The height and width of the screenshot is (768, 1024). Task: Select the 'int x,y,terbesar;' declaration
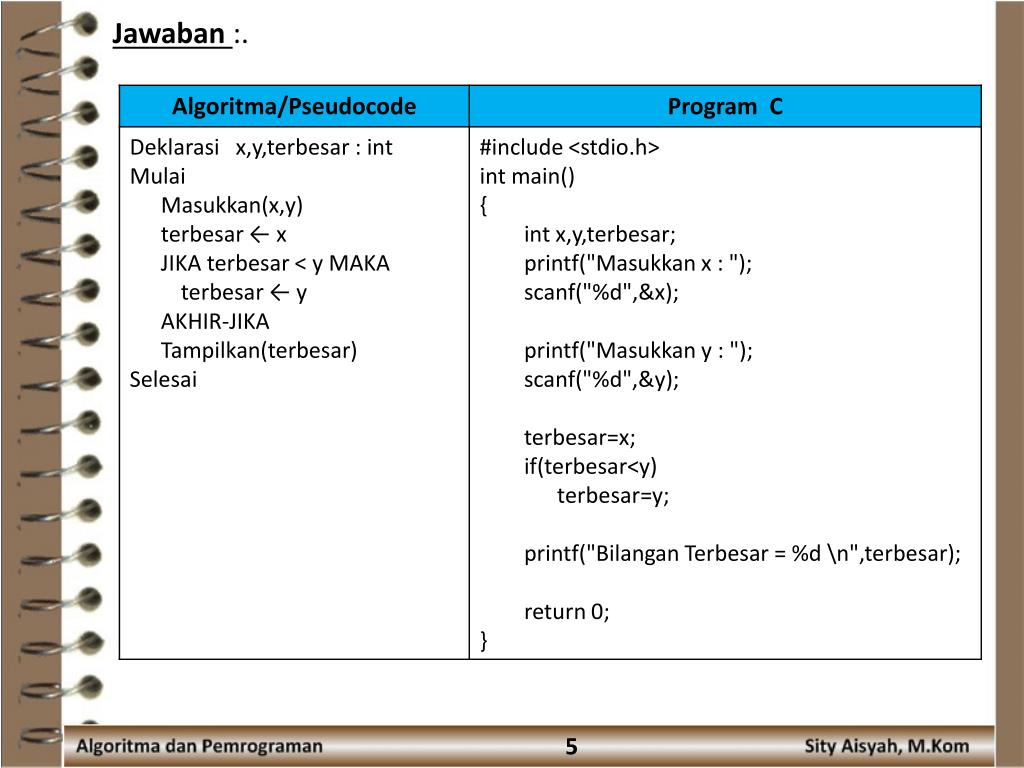(x=600, y=234)
